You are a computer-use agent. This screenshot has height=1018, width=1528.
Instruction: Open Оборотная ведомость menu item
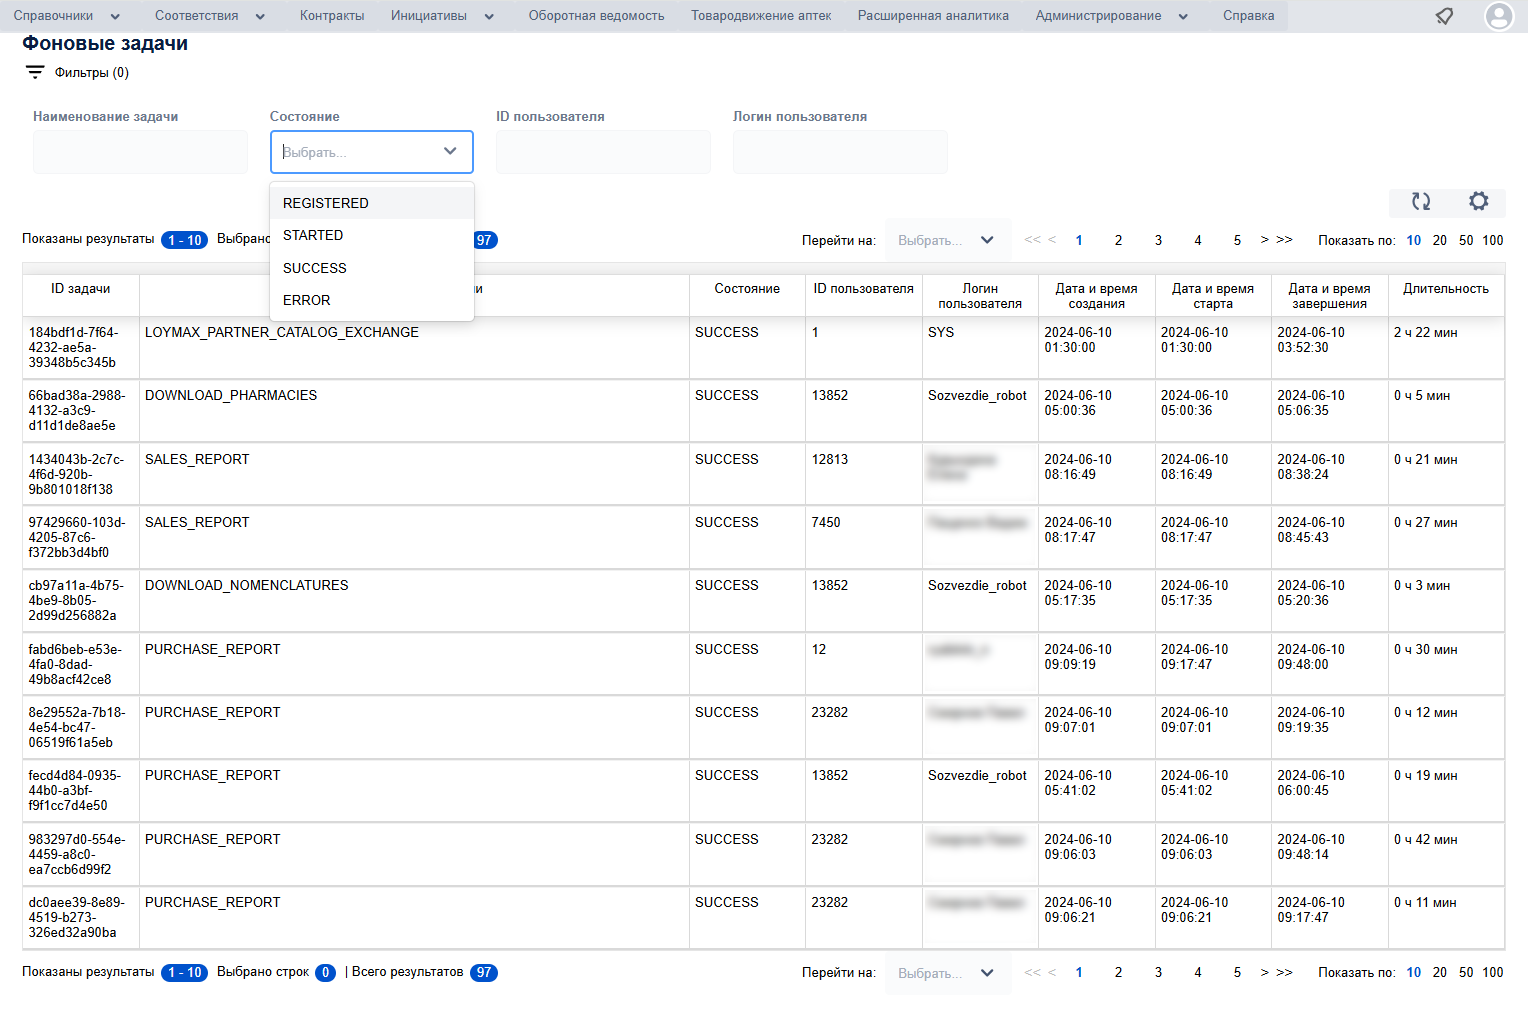click(596, 16)
